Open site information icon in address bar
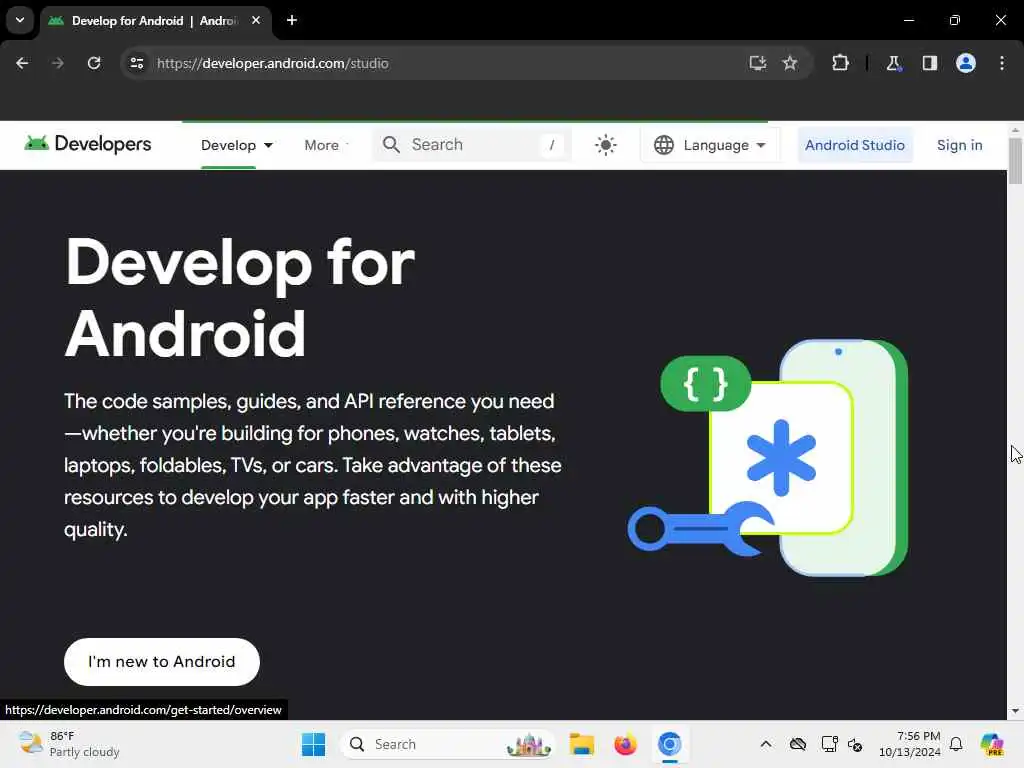The width and height of the screenshot is (1024, 768). (x=137, y=63)
